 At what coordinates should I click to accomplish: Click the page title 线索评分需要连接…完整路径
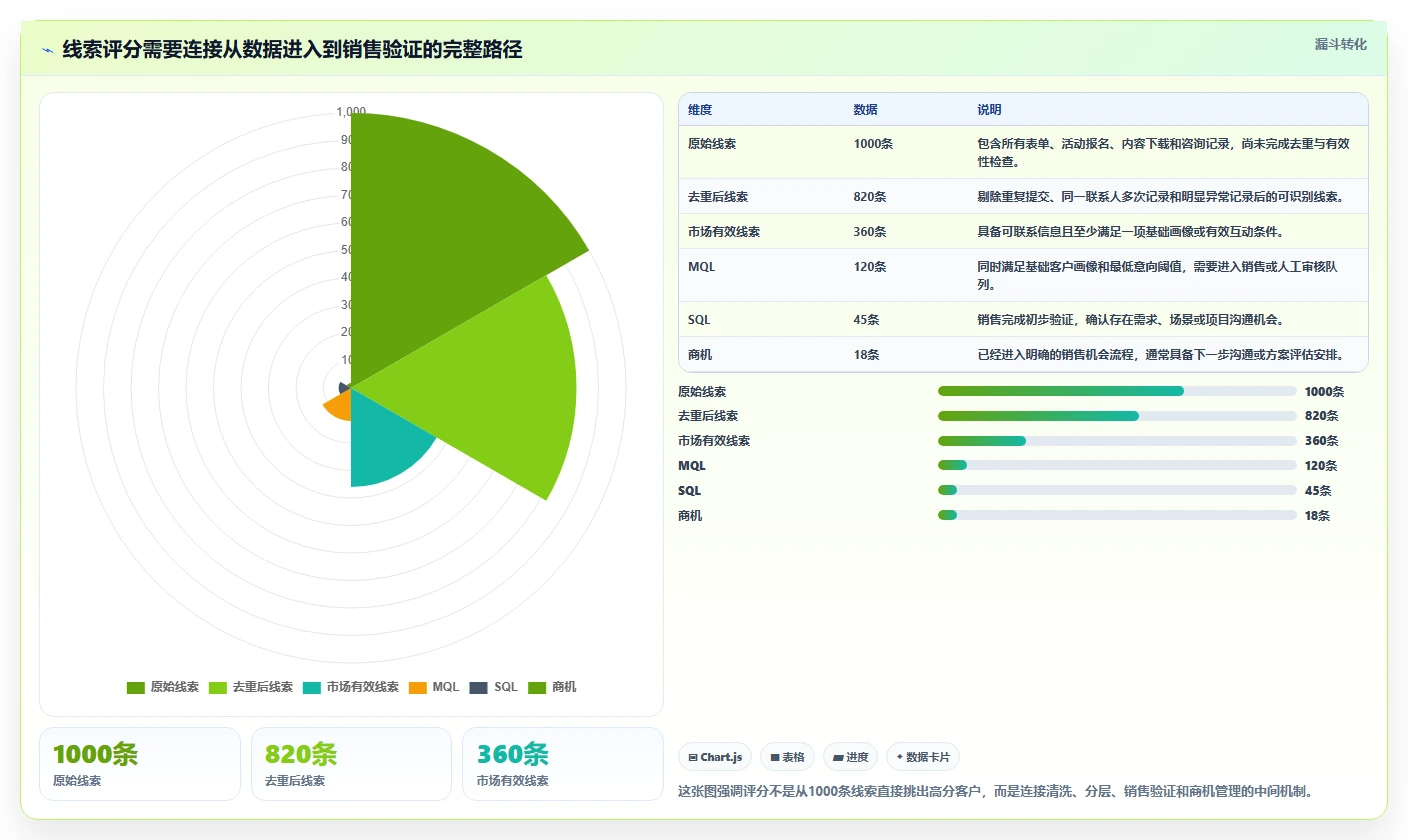292,50
